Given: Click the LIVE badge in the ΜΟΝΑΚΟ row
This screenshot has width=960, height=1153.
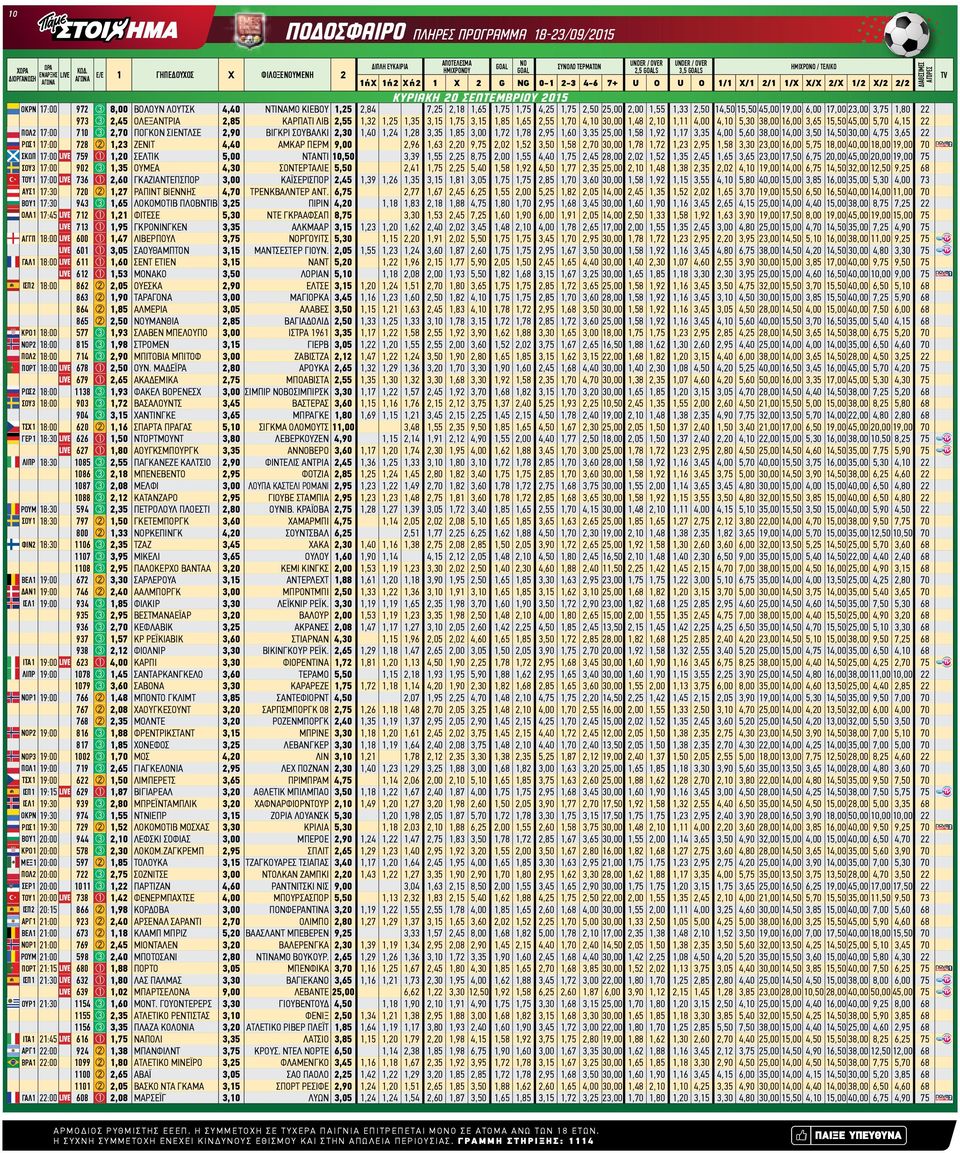Looking at the screenshot, I should (x=65, y=274).
